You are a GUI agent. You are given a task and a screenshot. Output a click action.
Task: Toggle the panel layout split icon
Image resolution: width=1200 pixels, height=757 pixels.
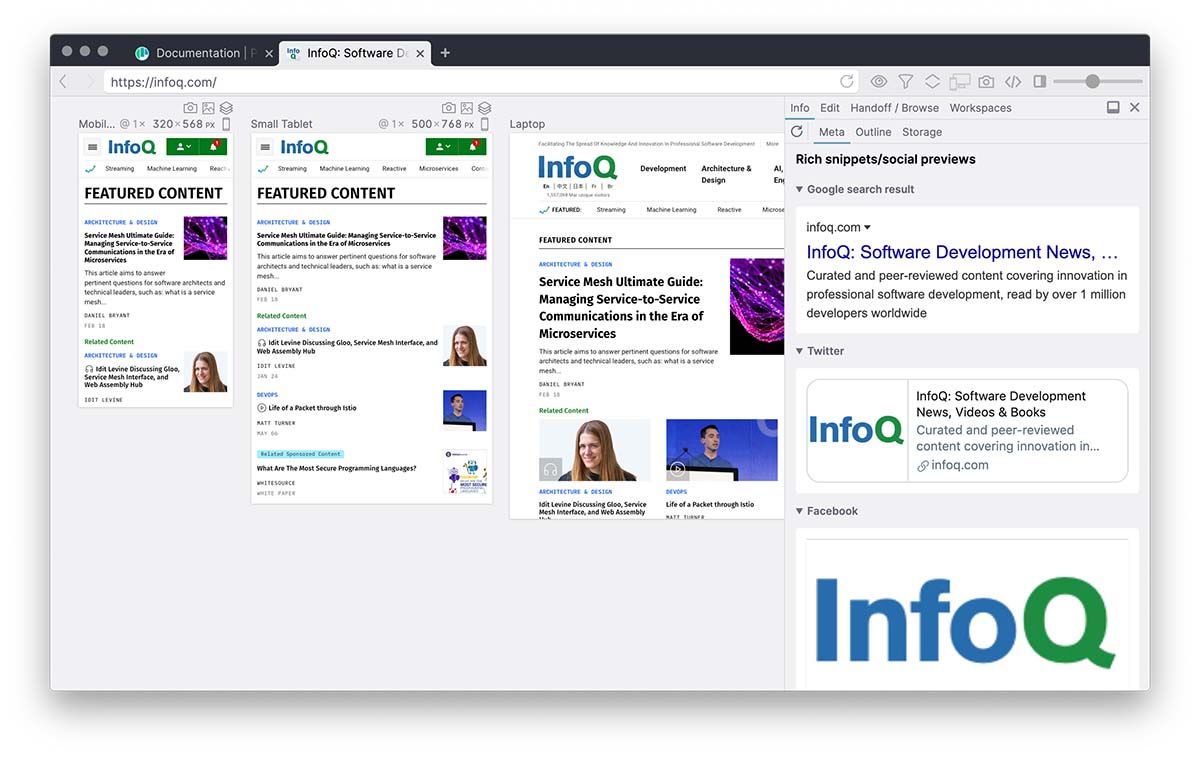point(1040,81)
